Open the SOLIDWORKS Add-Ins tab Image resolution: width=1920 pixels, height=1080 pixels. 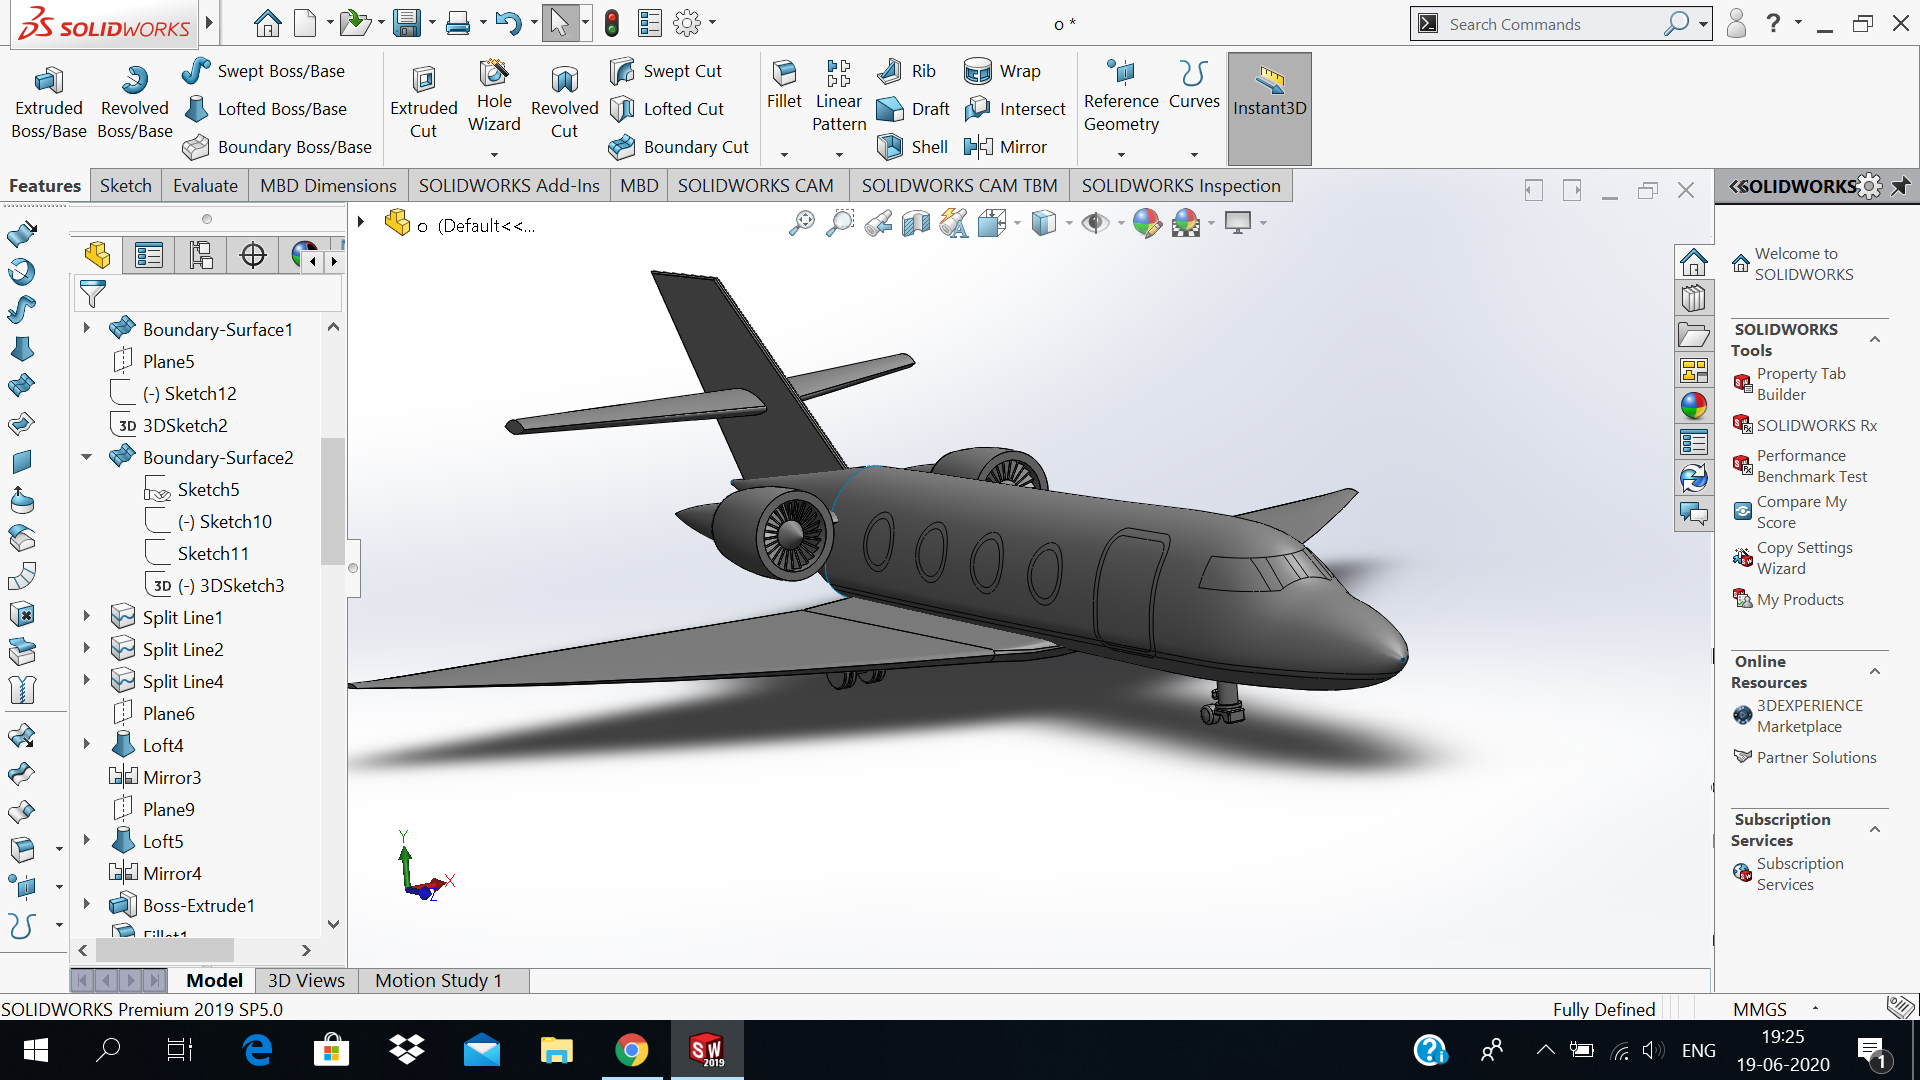tap(509, 186)
